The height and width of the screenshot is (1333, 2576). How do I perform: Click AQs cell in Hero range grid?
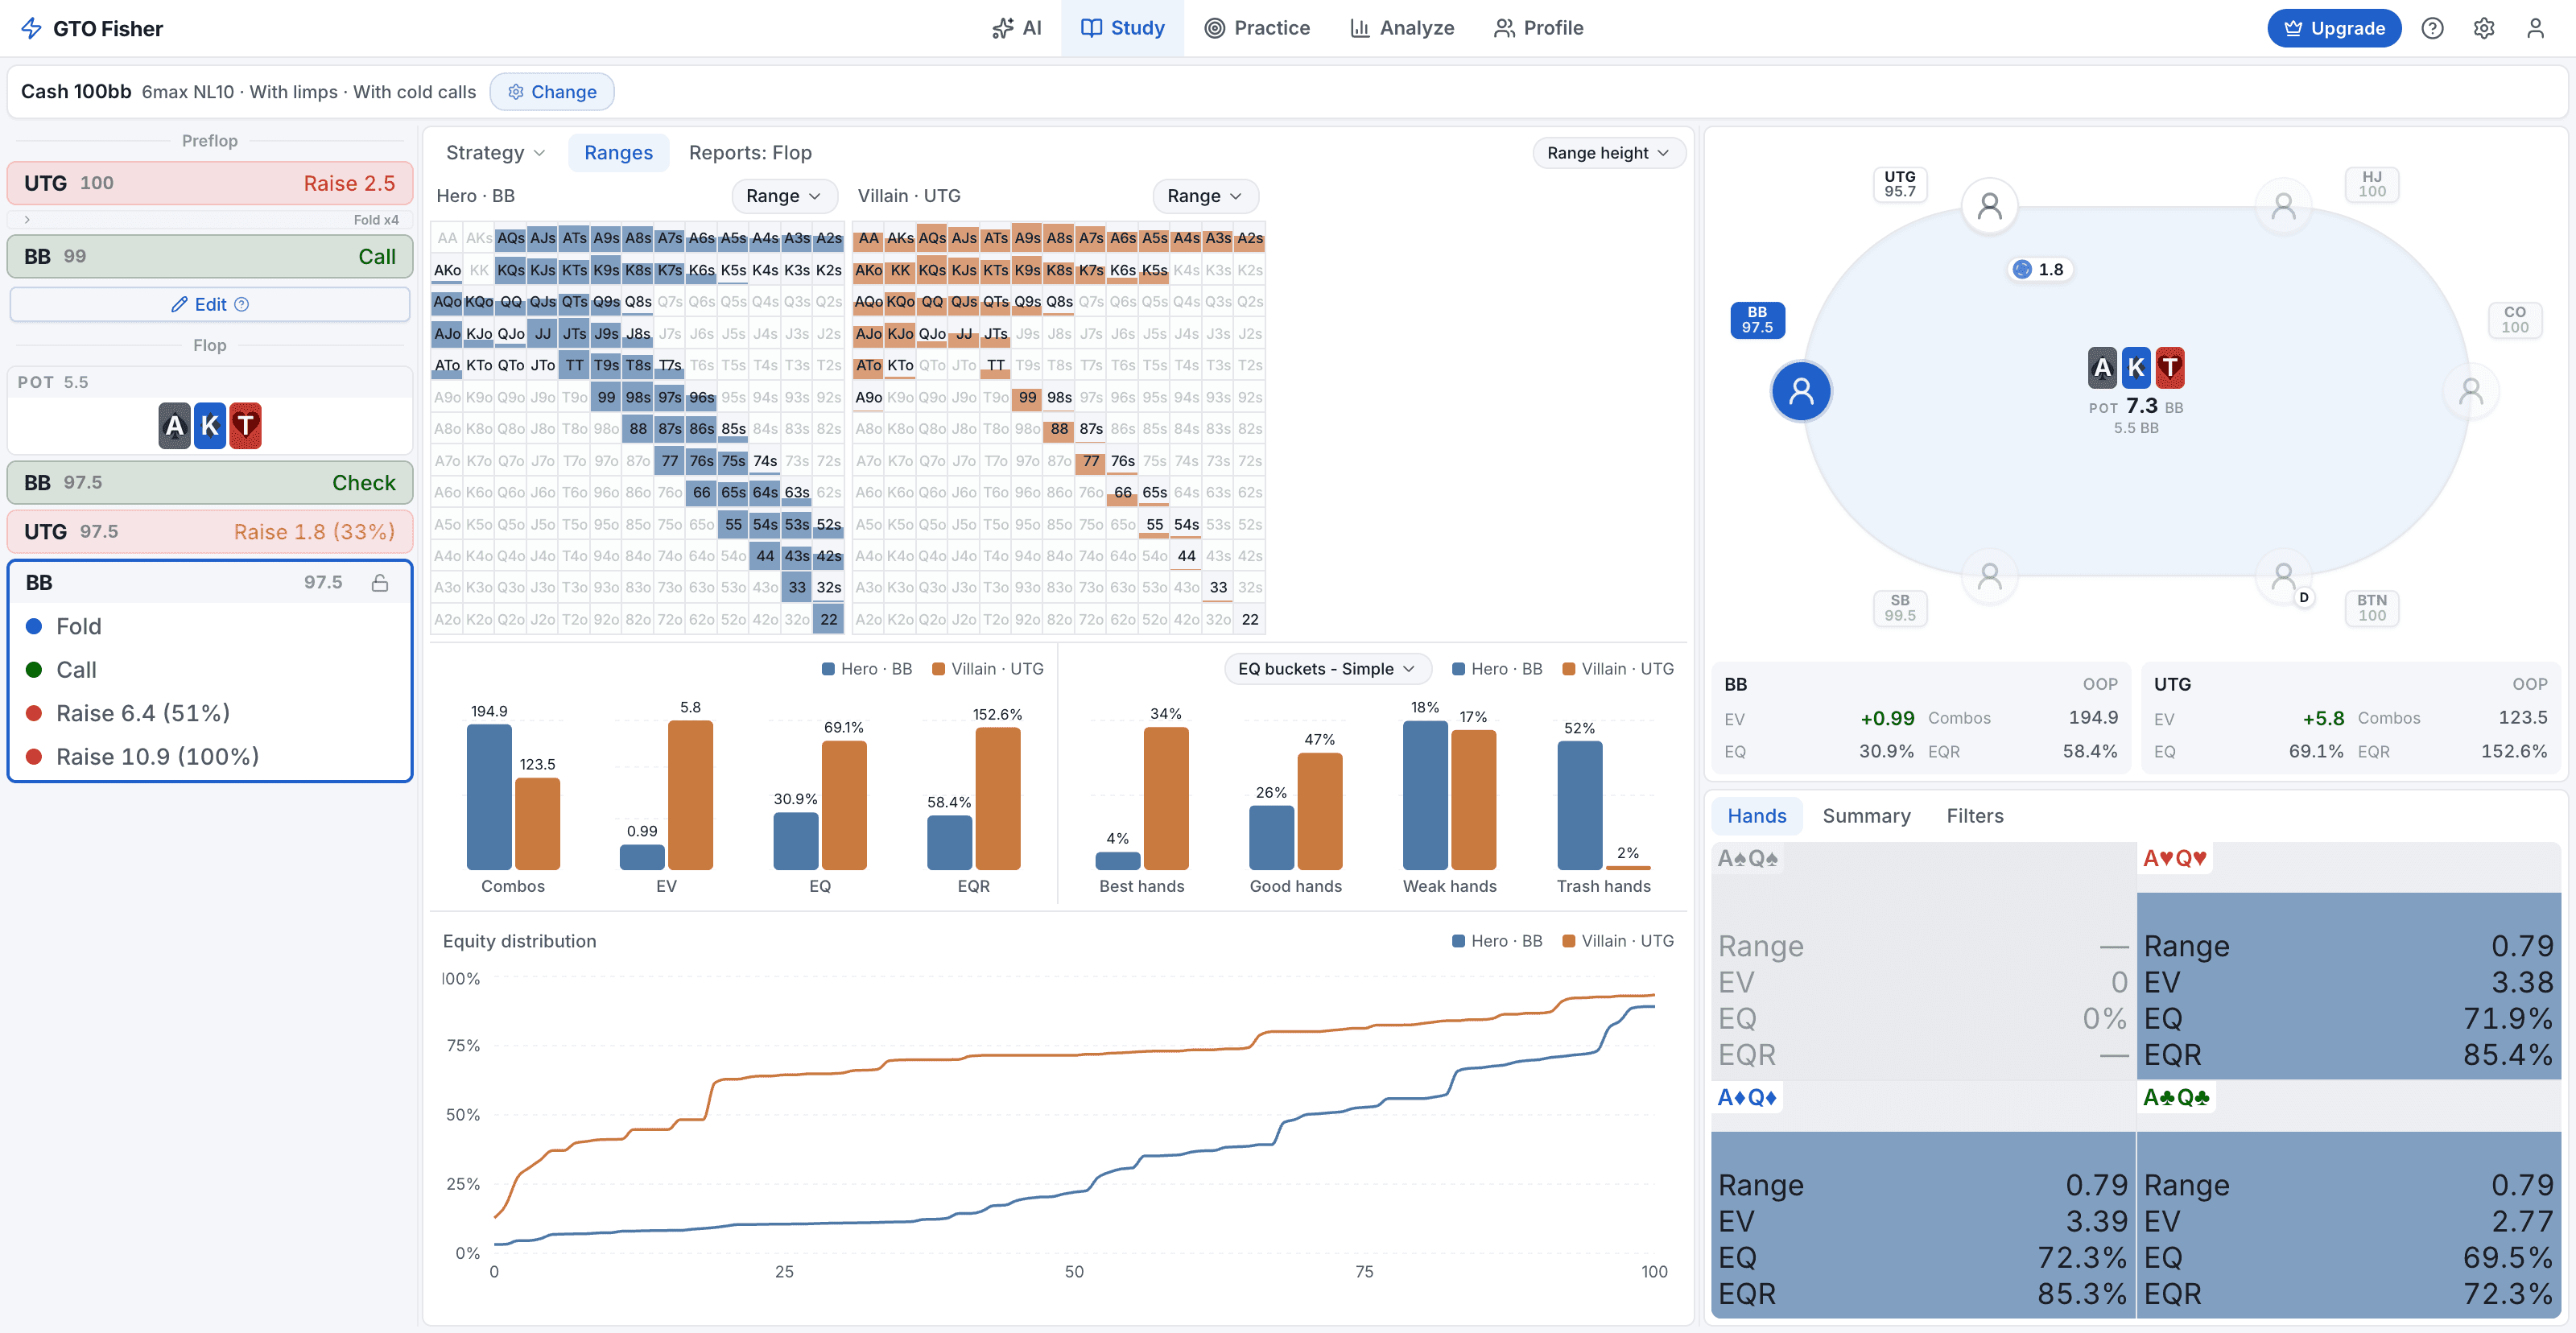click(x=511, y=238)
